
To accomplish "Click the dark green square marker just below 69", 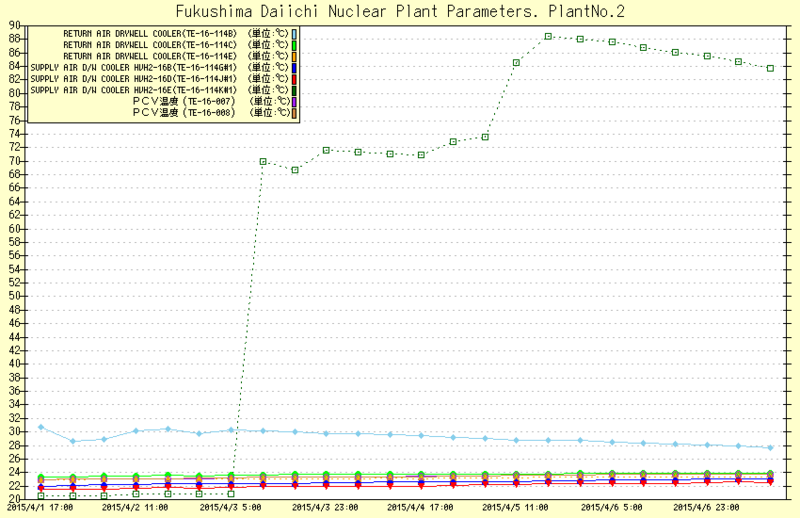I will pyautogui.click(x=295, y=170).
